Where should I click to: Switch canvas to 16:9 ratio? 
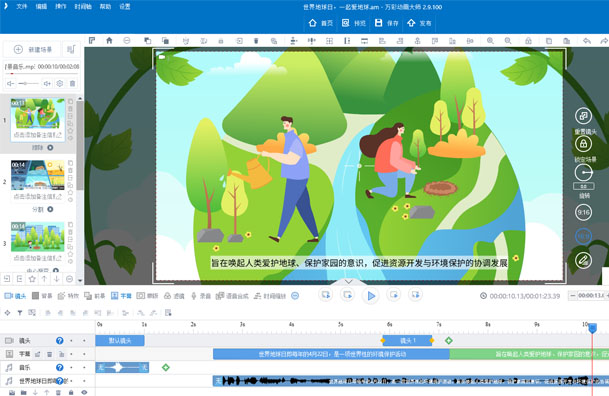pyautogui.click(x=583, y=236)
